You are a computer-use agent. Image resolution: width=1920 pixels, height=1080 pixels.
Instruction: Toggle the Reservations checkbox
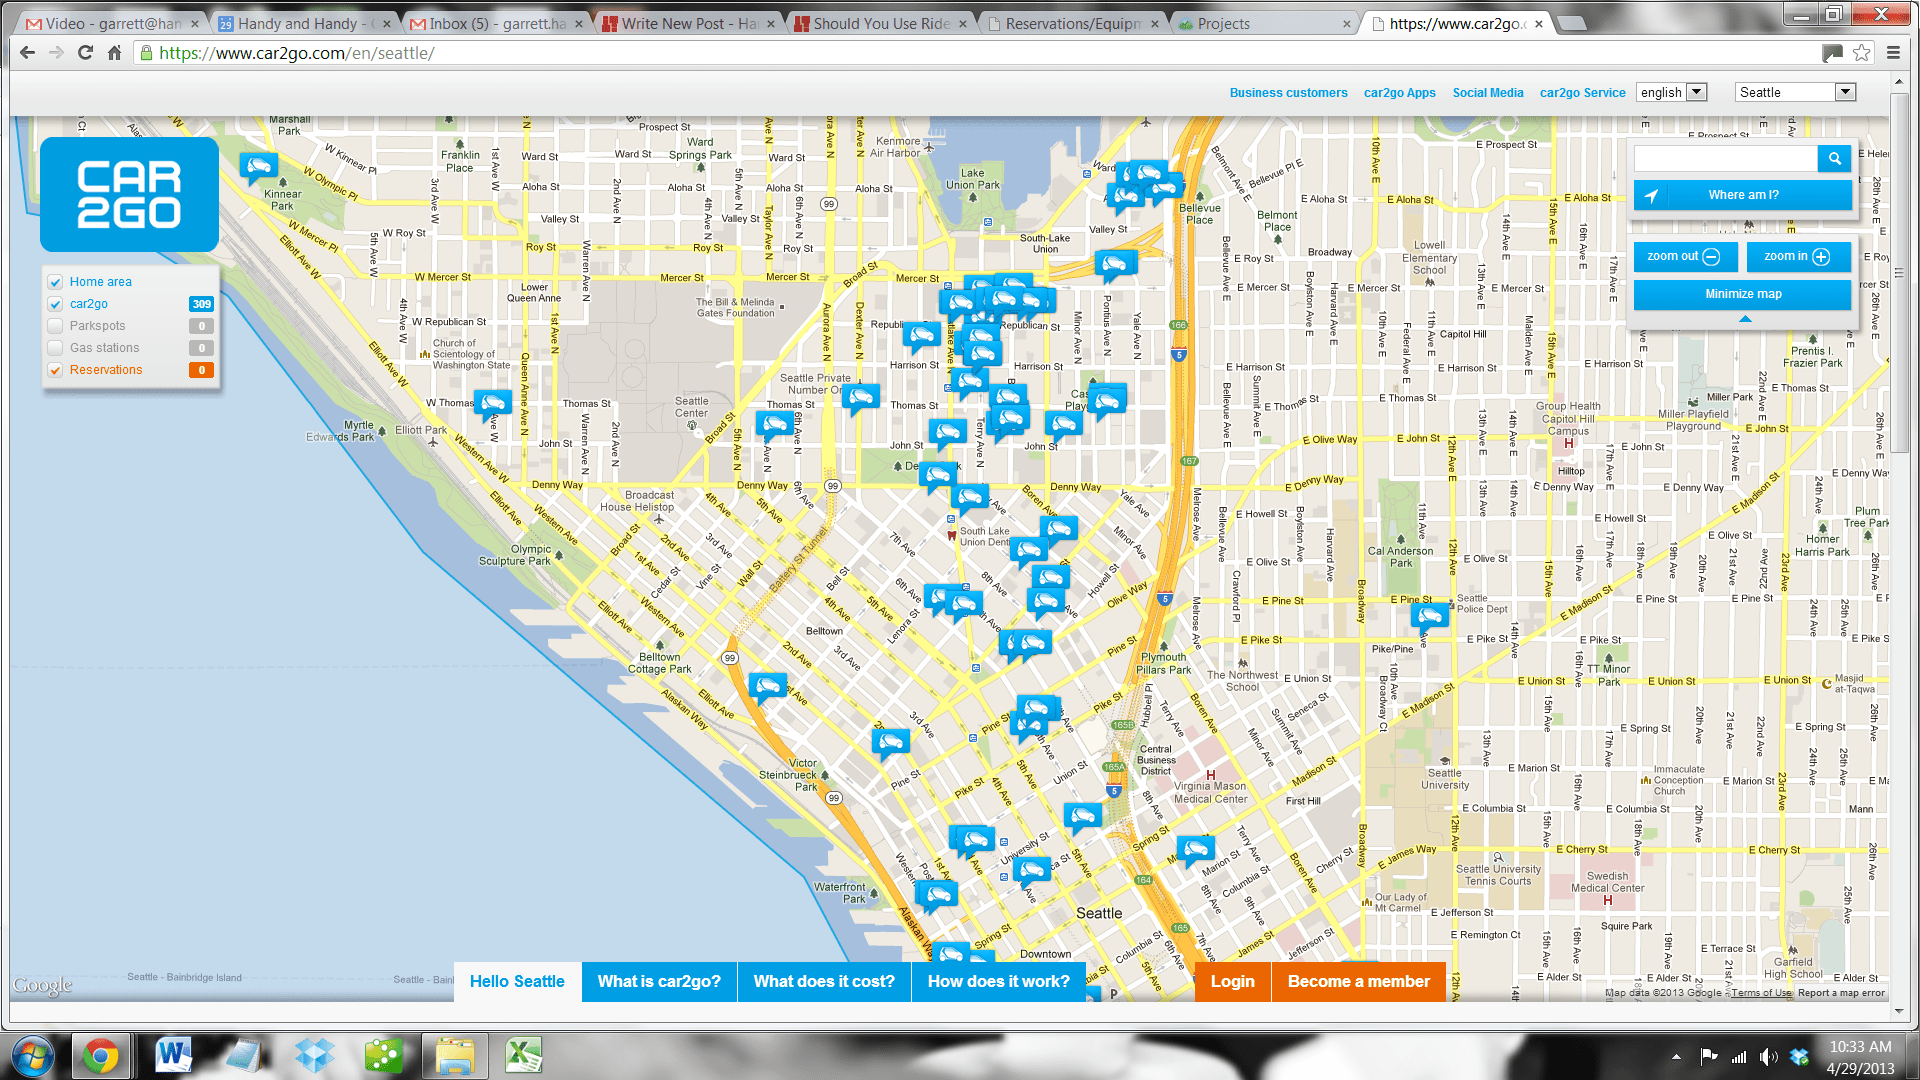pos(55,370)
